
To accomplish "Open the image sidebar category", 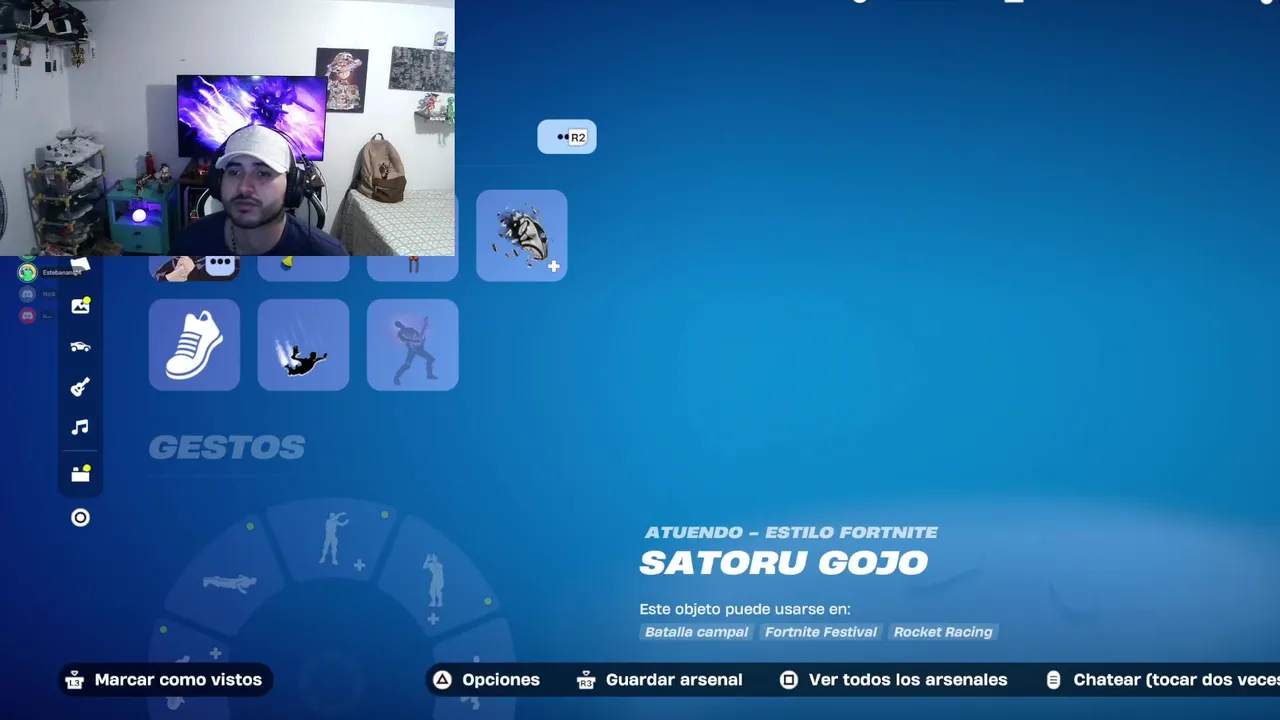I will pyautogui.click(x=80, y=306).
